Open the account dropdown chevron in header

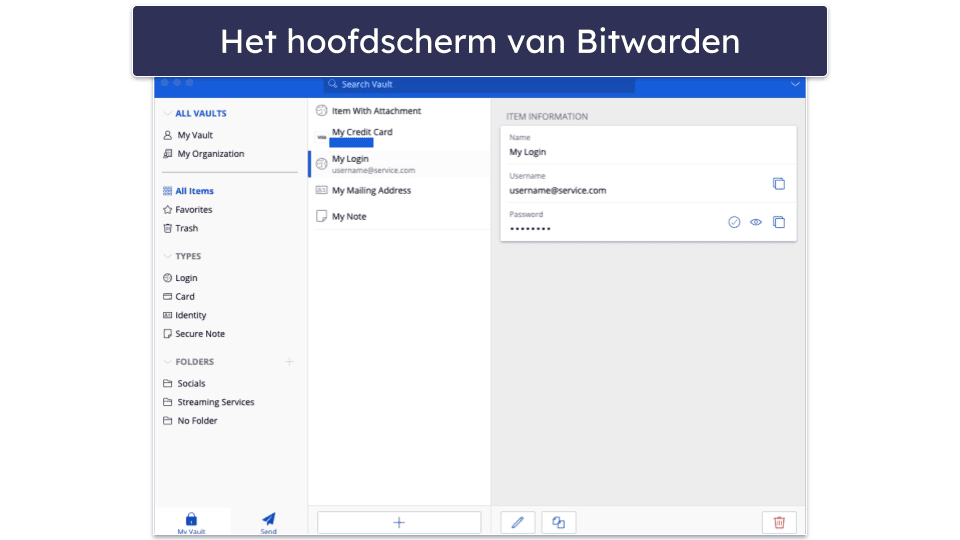click(x=795, y=84)
